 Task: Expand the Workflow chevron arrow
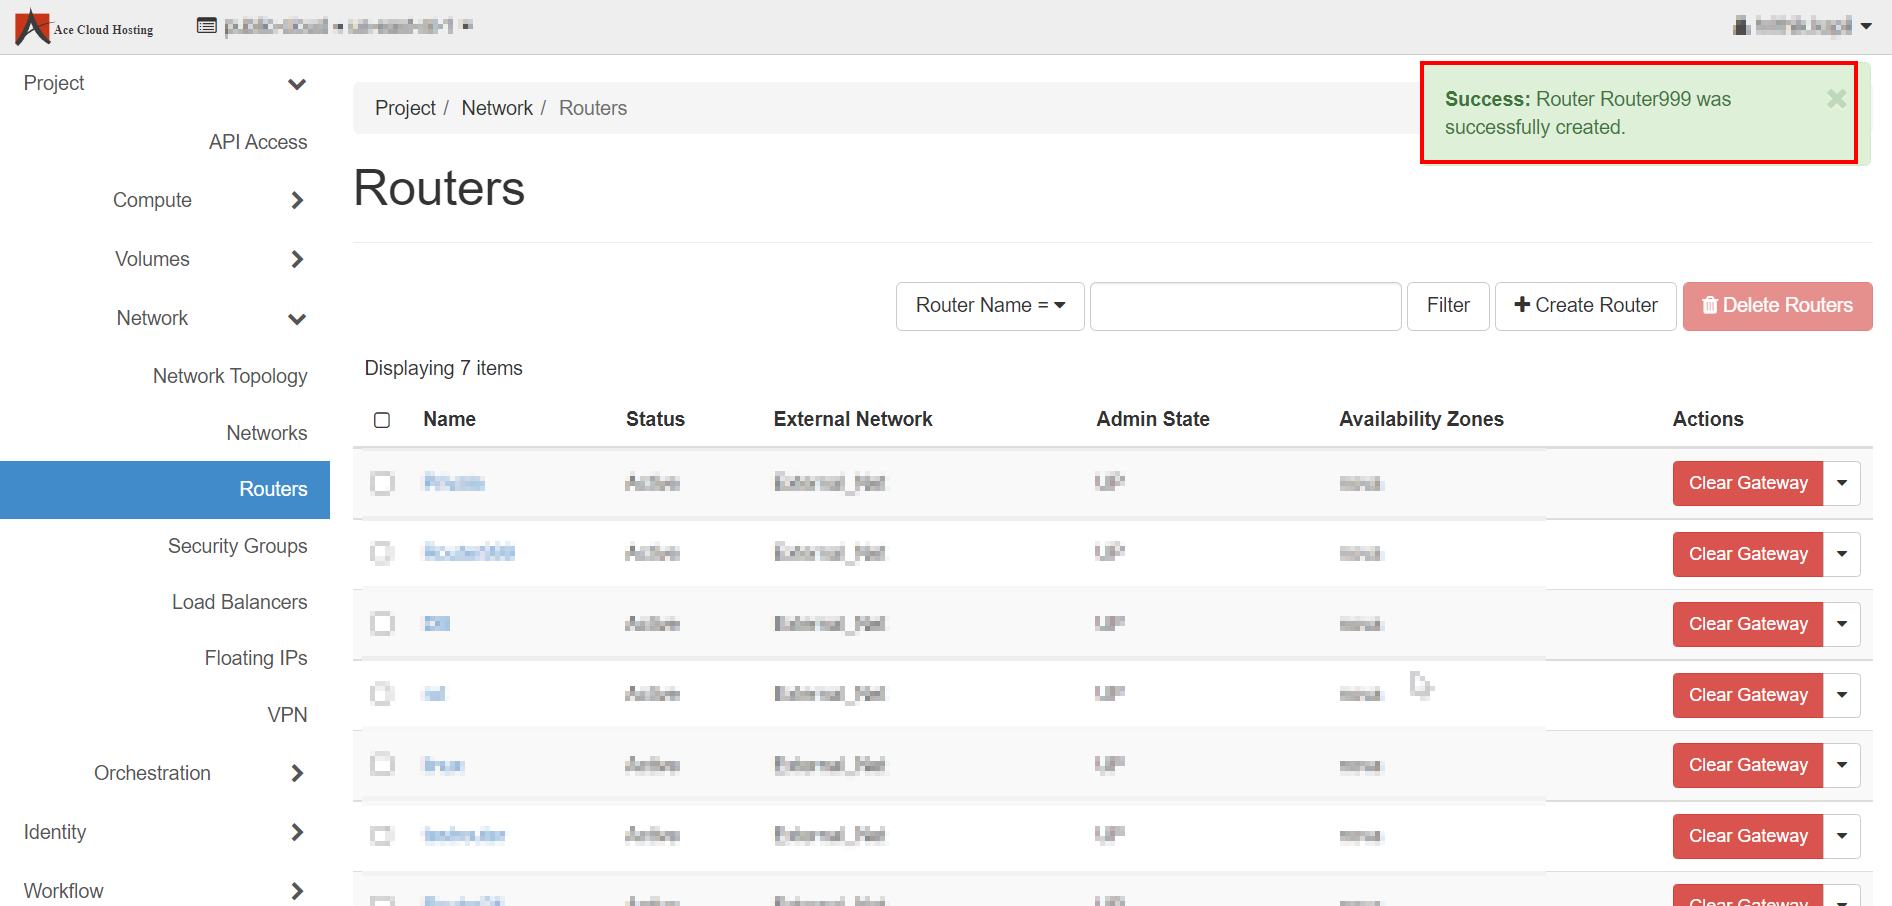(x=296, y=891)
